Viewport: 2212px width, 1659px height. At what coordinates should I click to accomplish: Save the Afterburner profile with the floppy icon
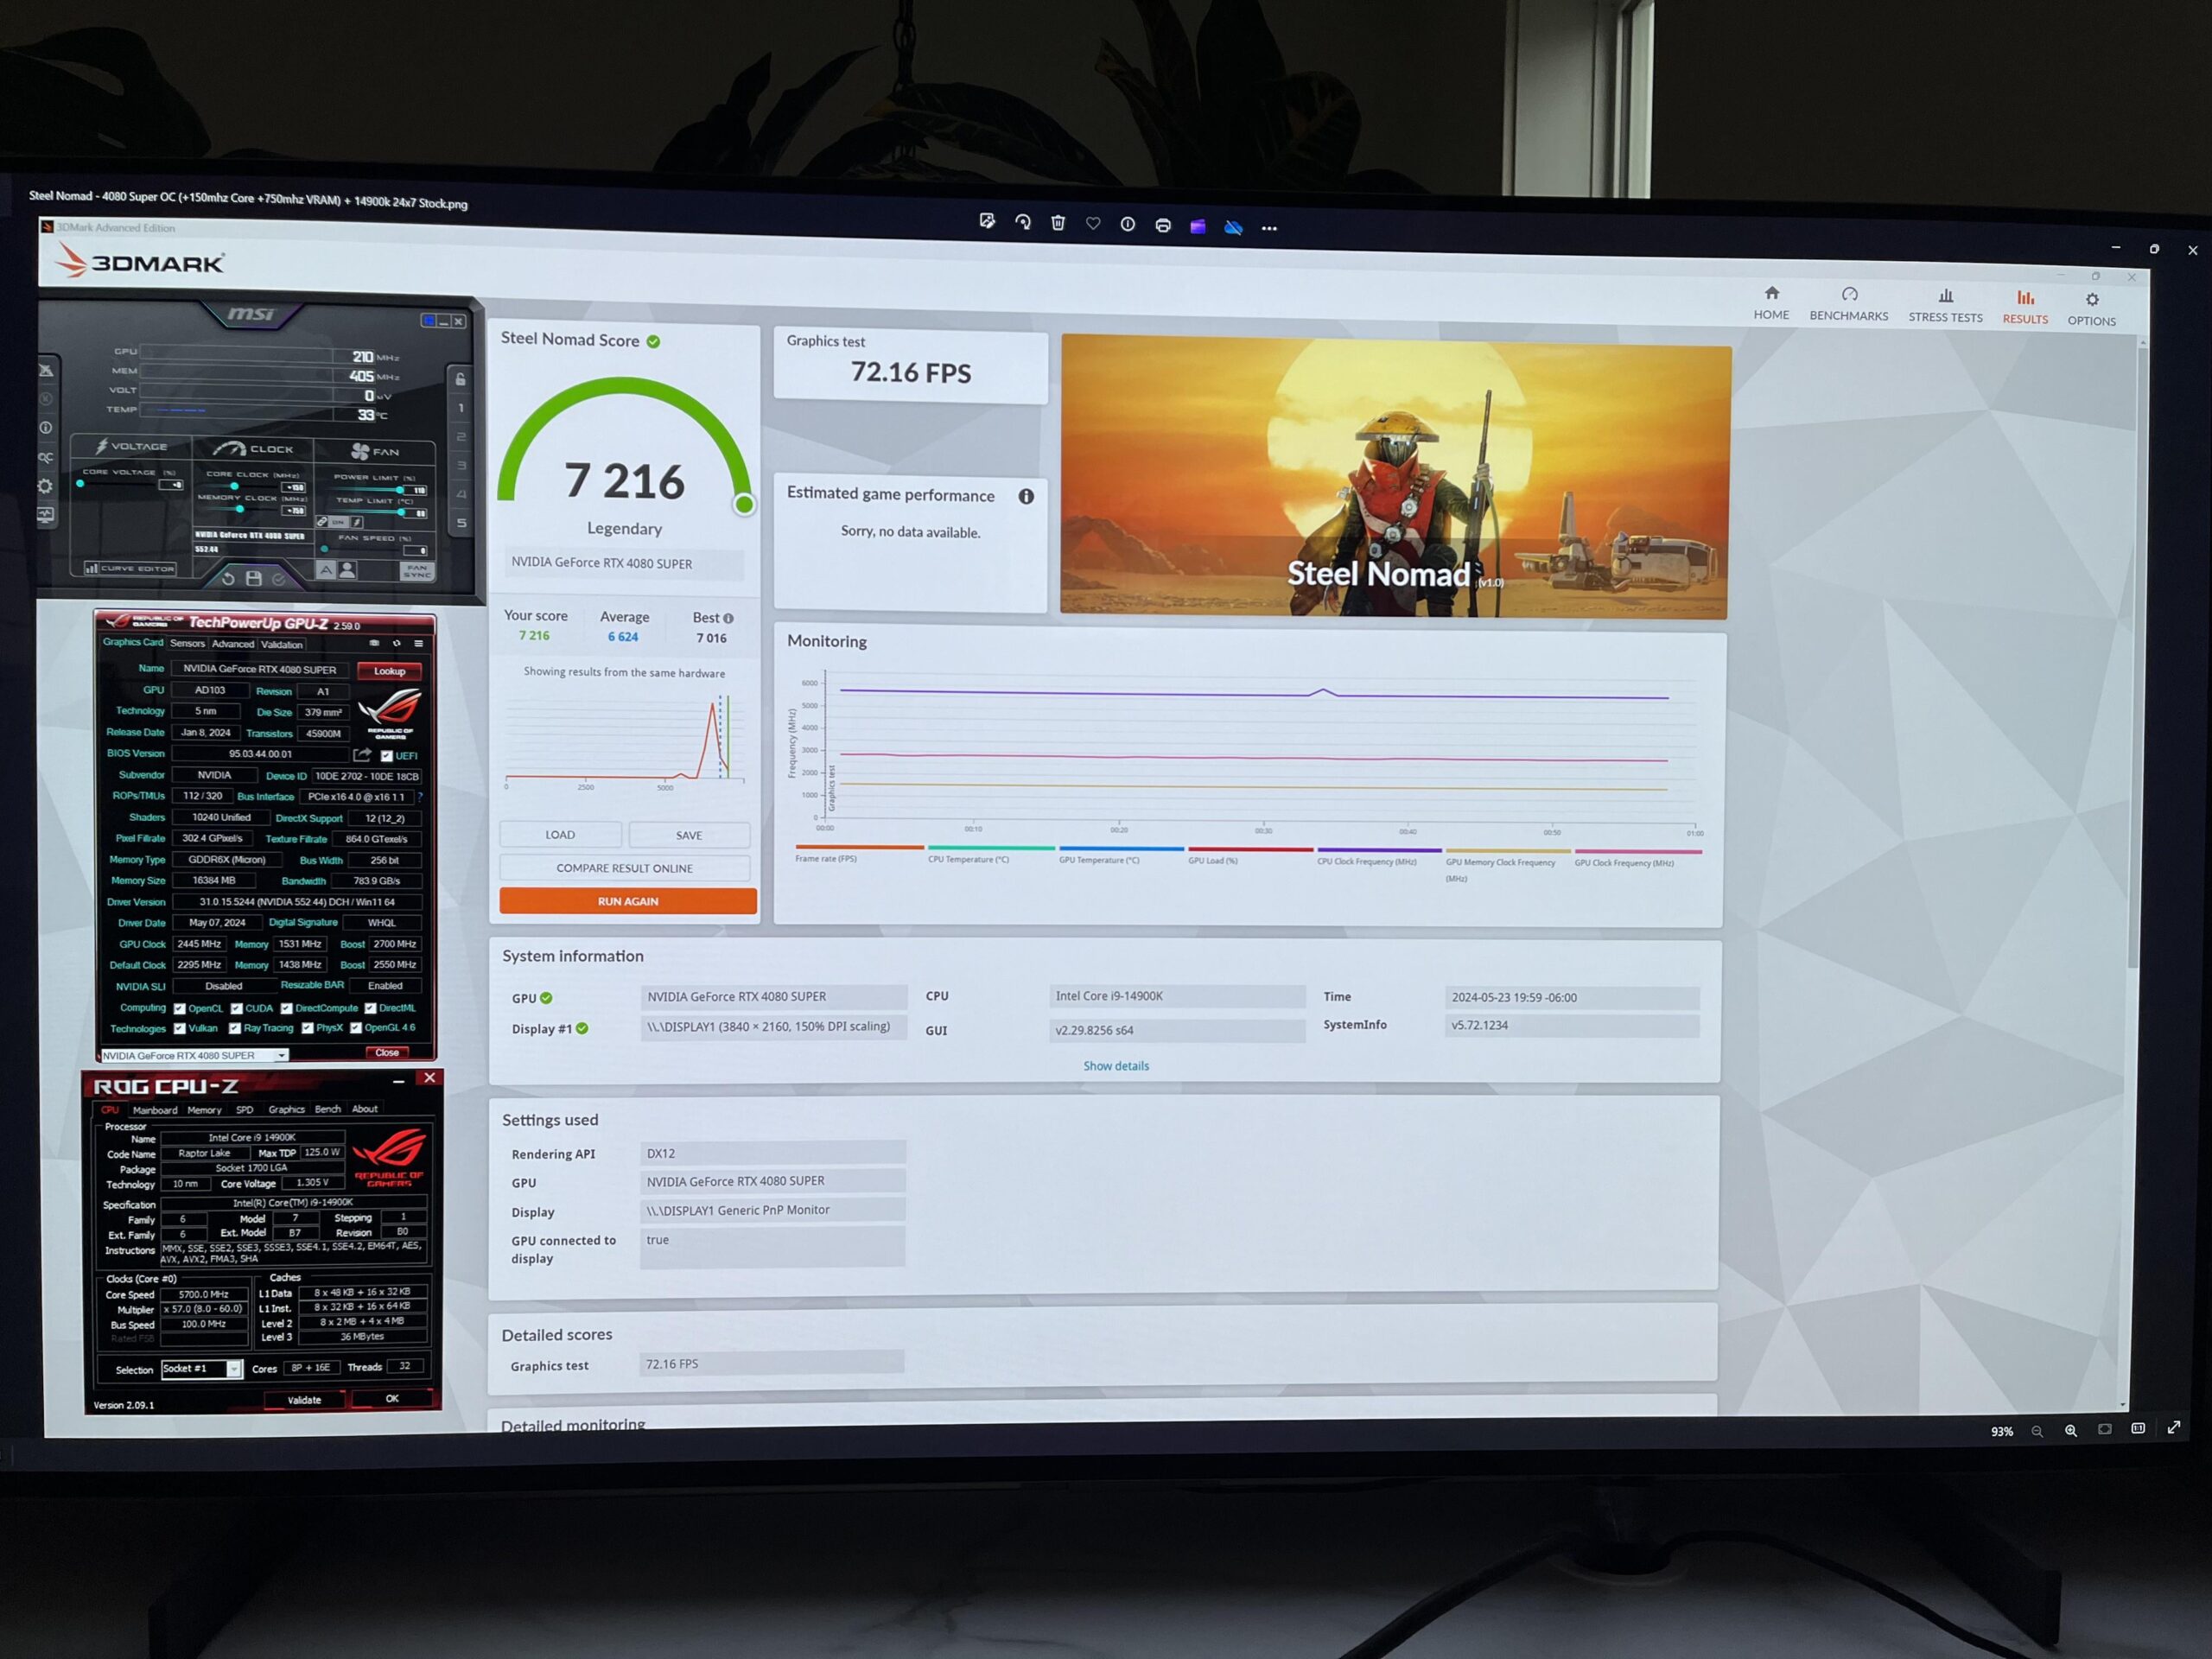[254, 578]
